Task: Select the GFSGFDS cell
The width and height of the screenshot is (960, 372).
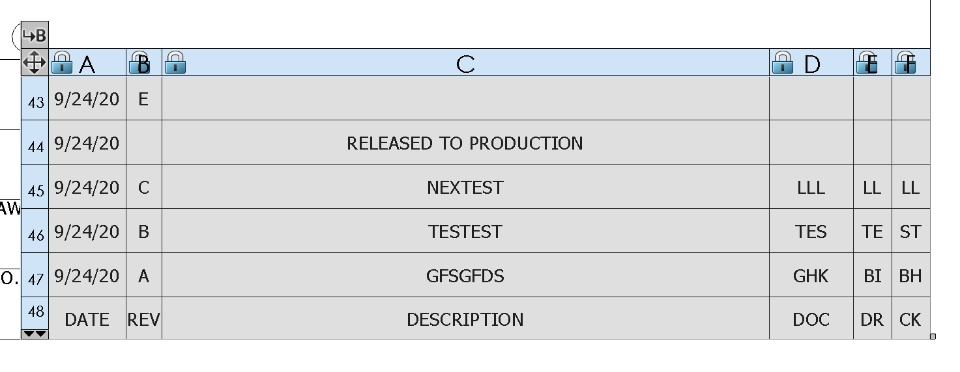Action: [x=465, y=275]
